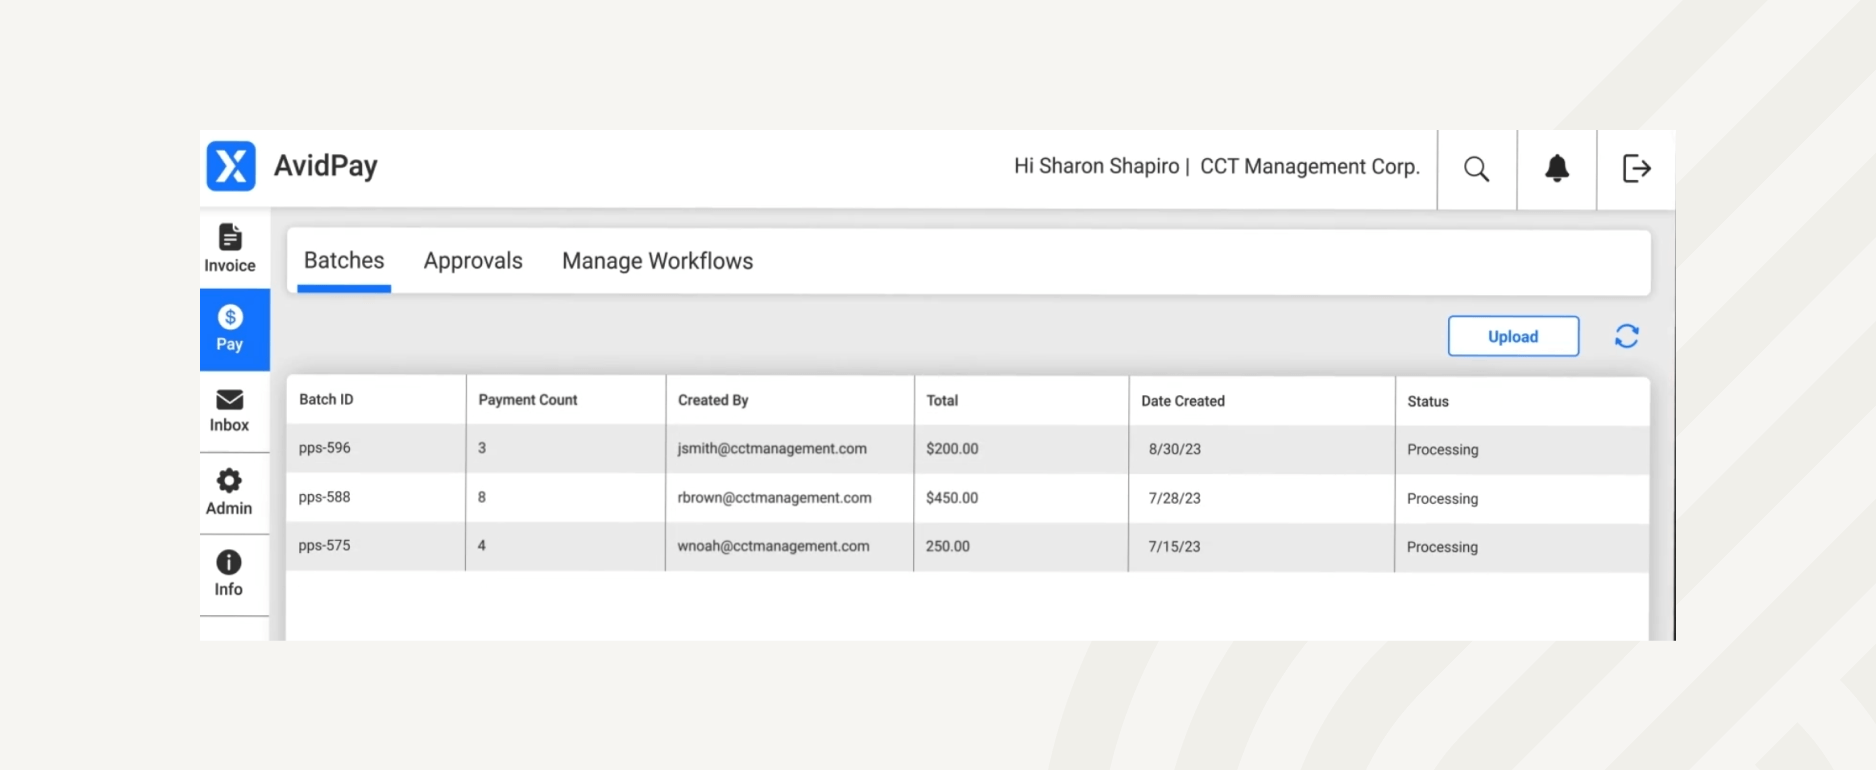Viewport: 1876px width, 770px height.
Task: Click the 7/15/23 date cell
Action: 1174,547
